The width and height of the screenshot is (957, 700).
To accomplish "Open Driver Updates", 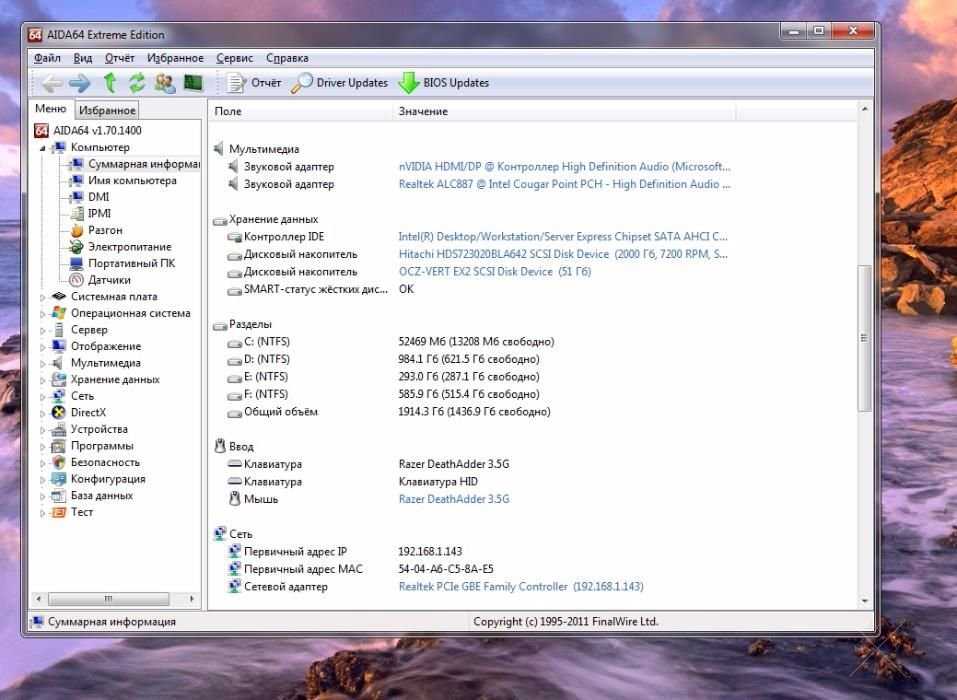I will [x=339, y=83].
